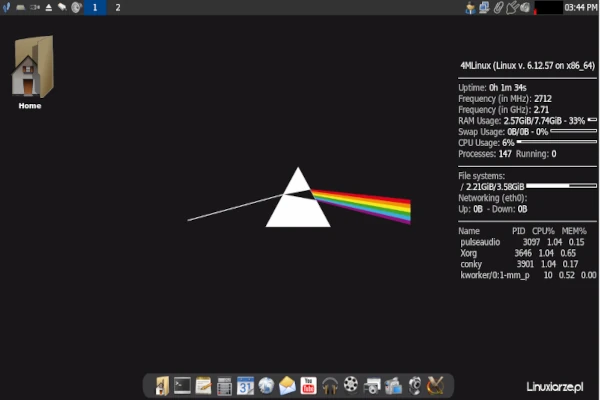
Task: Click the eject icon in top panel
Action: coord(49,8)
